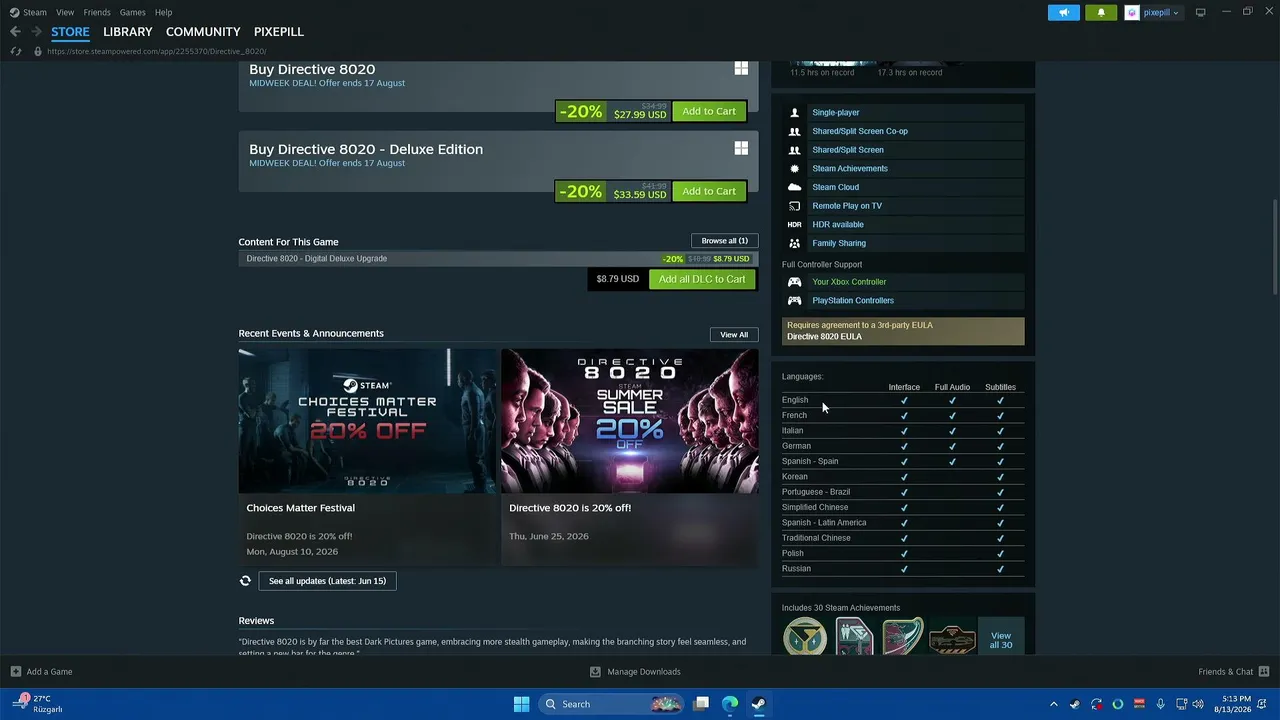Click the taskbar Search box
The image size is (1280, 720).
pyautogui.click(x=612, y=704)
